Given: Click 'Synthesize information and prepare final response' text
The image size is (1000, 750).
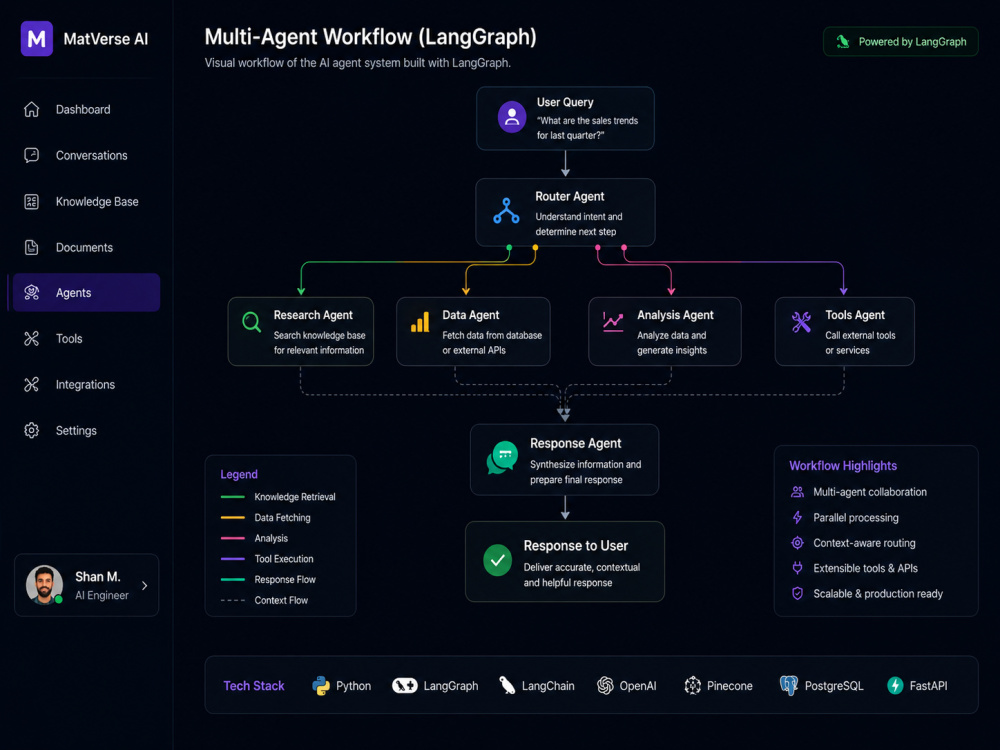Looking at the screenshot, I should click(585, 472).
